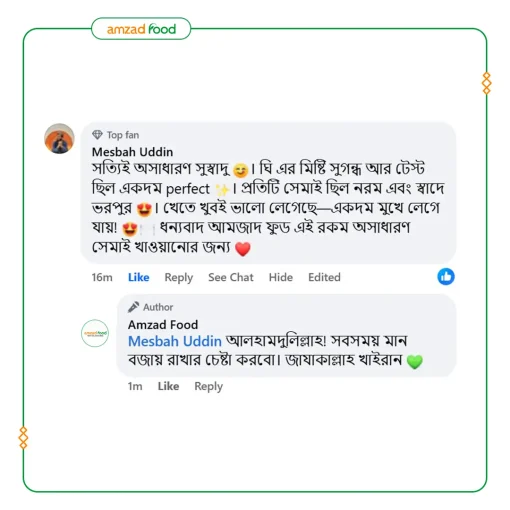Click the red heart emoji in comment
Viewport: 510px width, 510px height.
(x=243, y=249)
